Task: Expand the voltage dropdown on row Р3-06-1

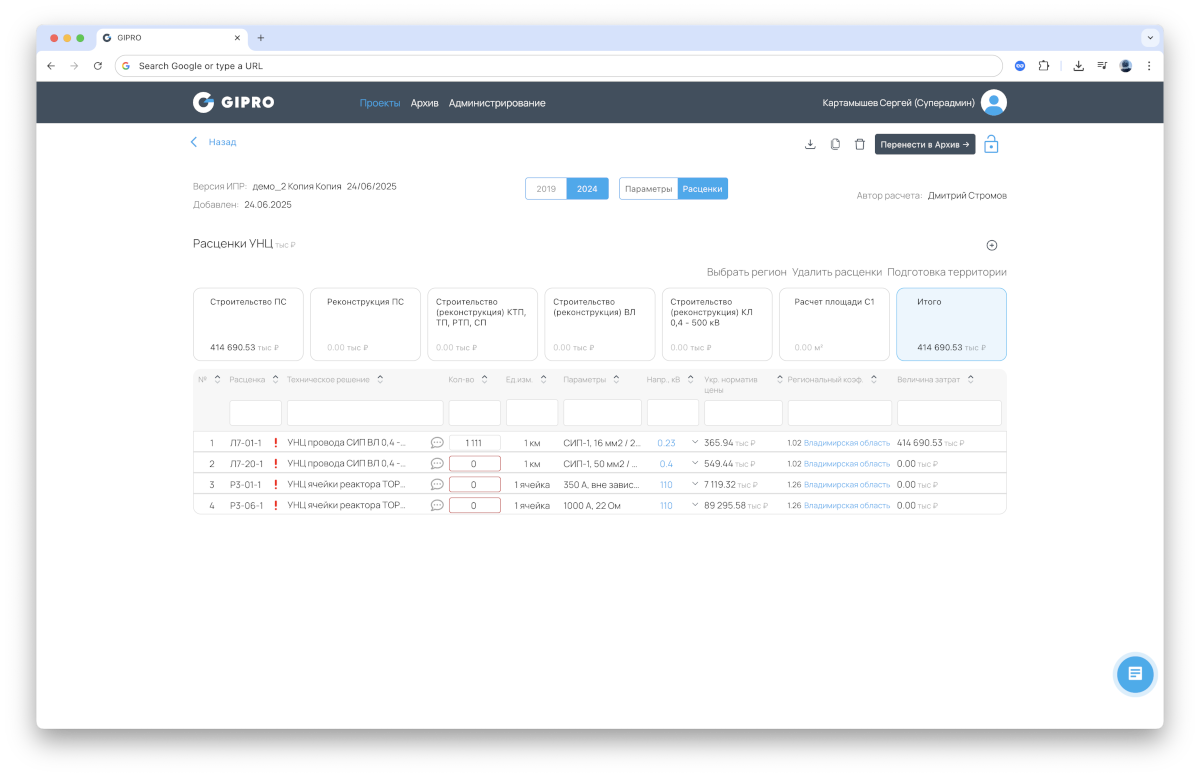Action: (695, 505)
